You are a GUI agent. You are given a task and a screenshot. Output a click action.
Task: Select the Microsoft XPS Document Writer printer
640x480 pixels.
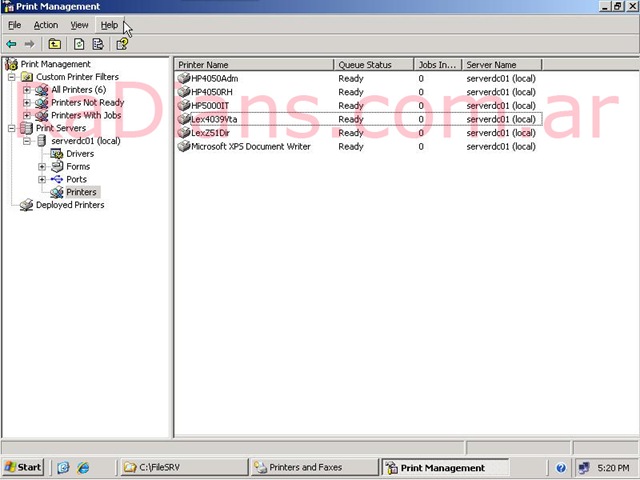[x=250, y=146]
